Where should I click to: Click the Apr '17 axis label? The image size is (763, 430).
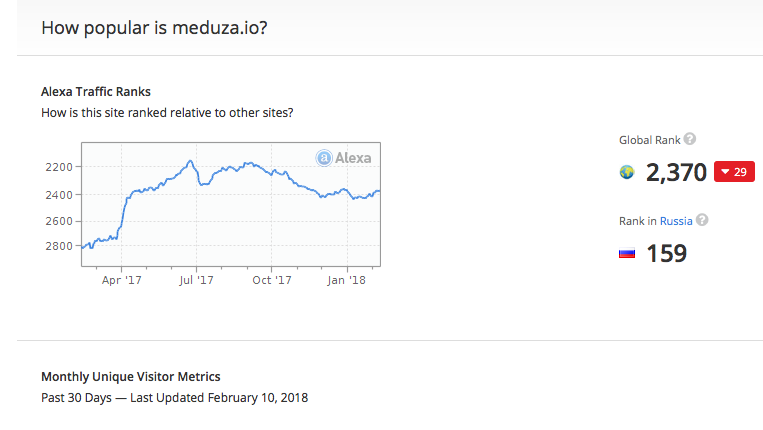(122, 280)
